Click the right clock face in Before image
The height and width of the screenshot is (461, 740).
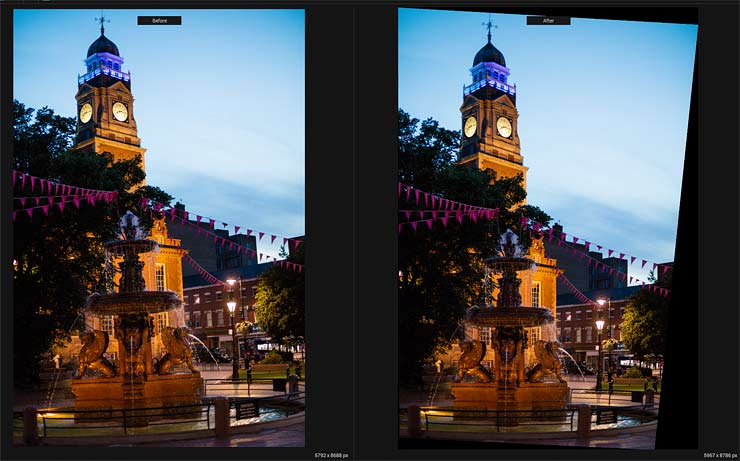(120, 111)
